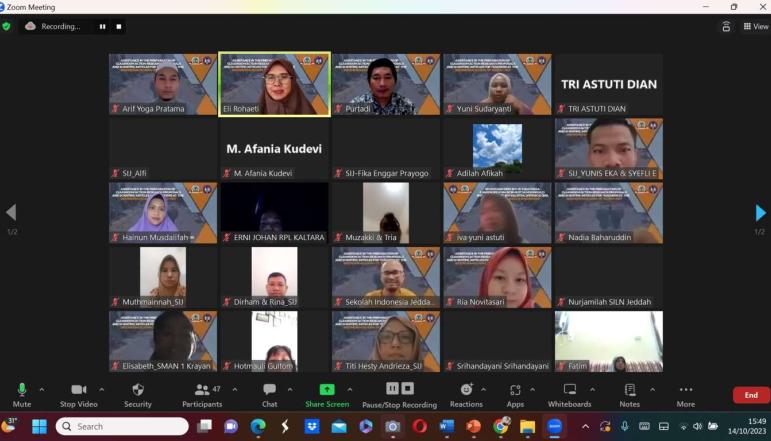
Task: Mute the microphone in Zoom toolbar
Action: coord(21,390)
